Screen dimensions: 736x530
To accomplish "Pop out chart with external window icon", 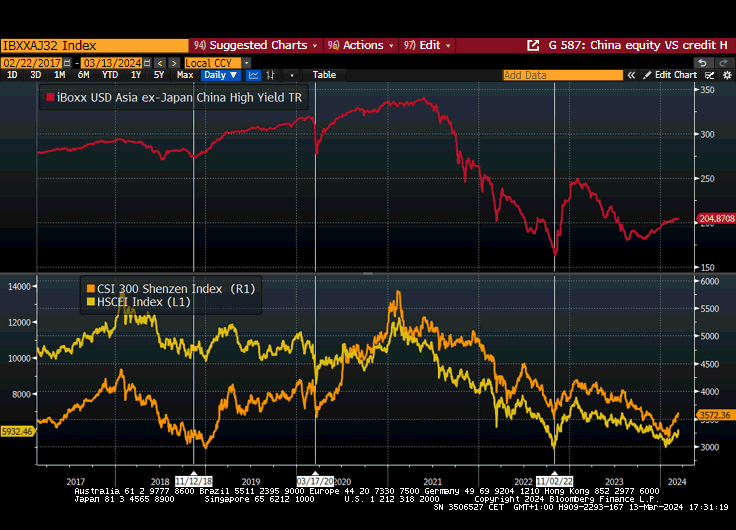I will coord(533,46).
